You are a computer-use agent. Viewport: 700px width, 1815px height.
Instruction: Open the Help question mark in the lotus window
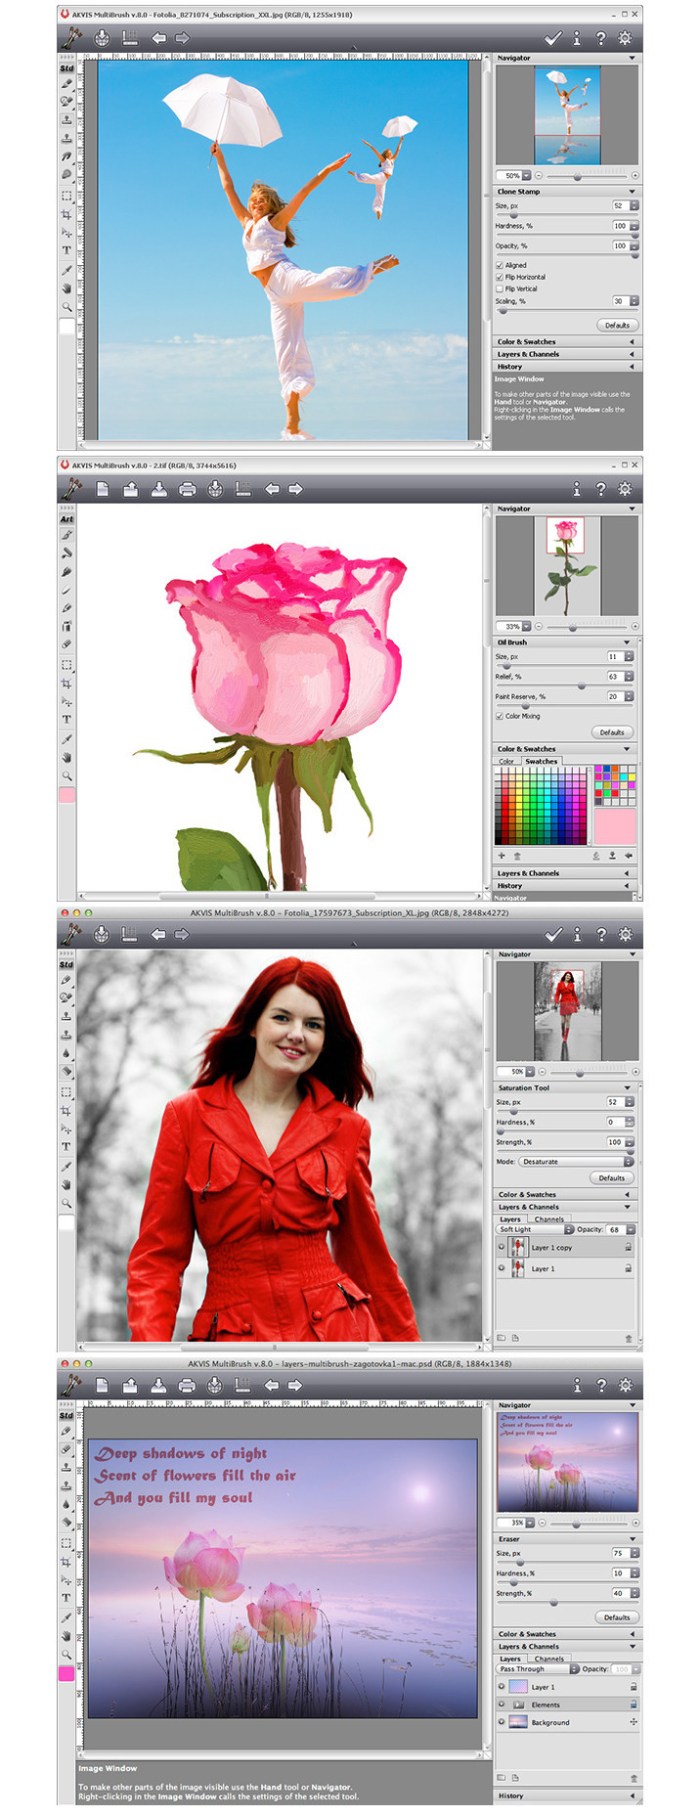pyautogui.click(x=601, y=1385)
